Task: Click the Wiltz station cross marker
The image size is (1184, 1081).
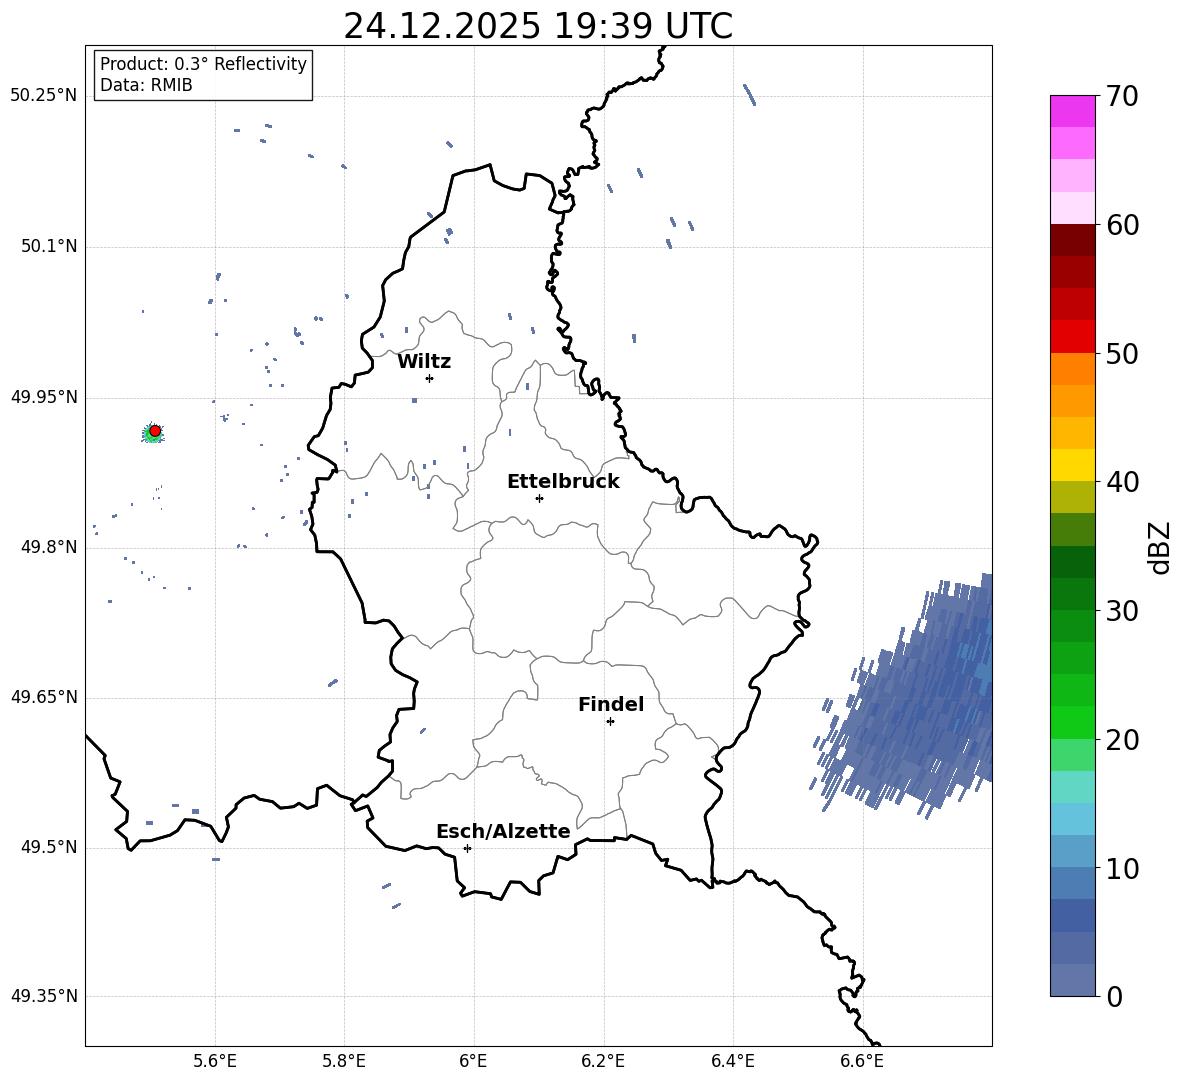Action: [430, 378]
